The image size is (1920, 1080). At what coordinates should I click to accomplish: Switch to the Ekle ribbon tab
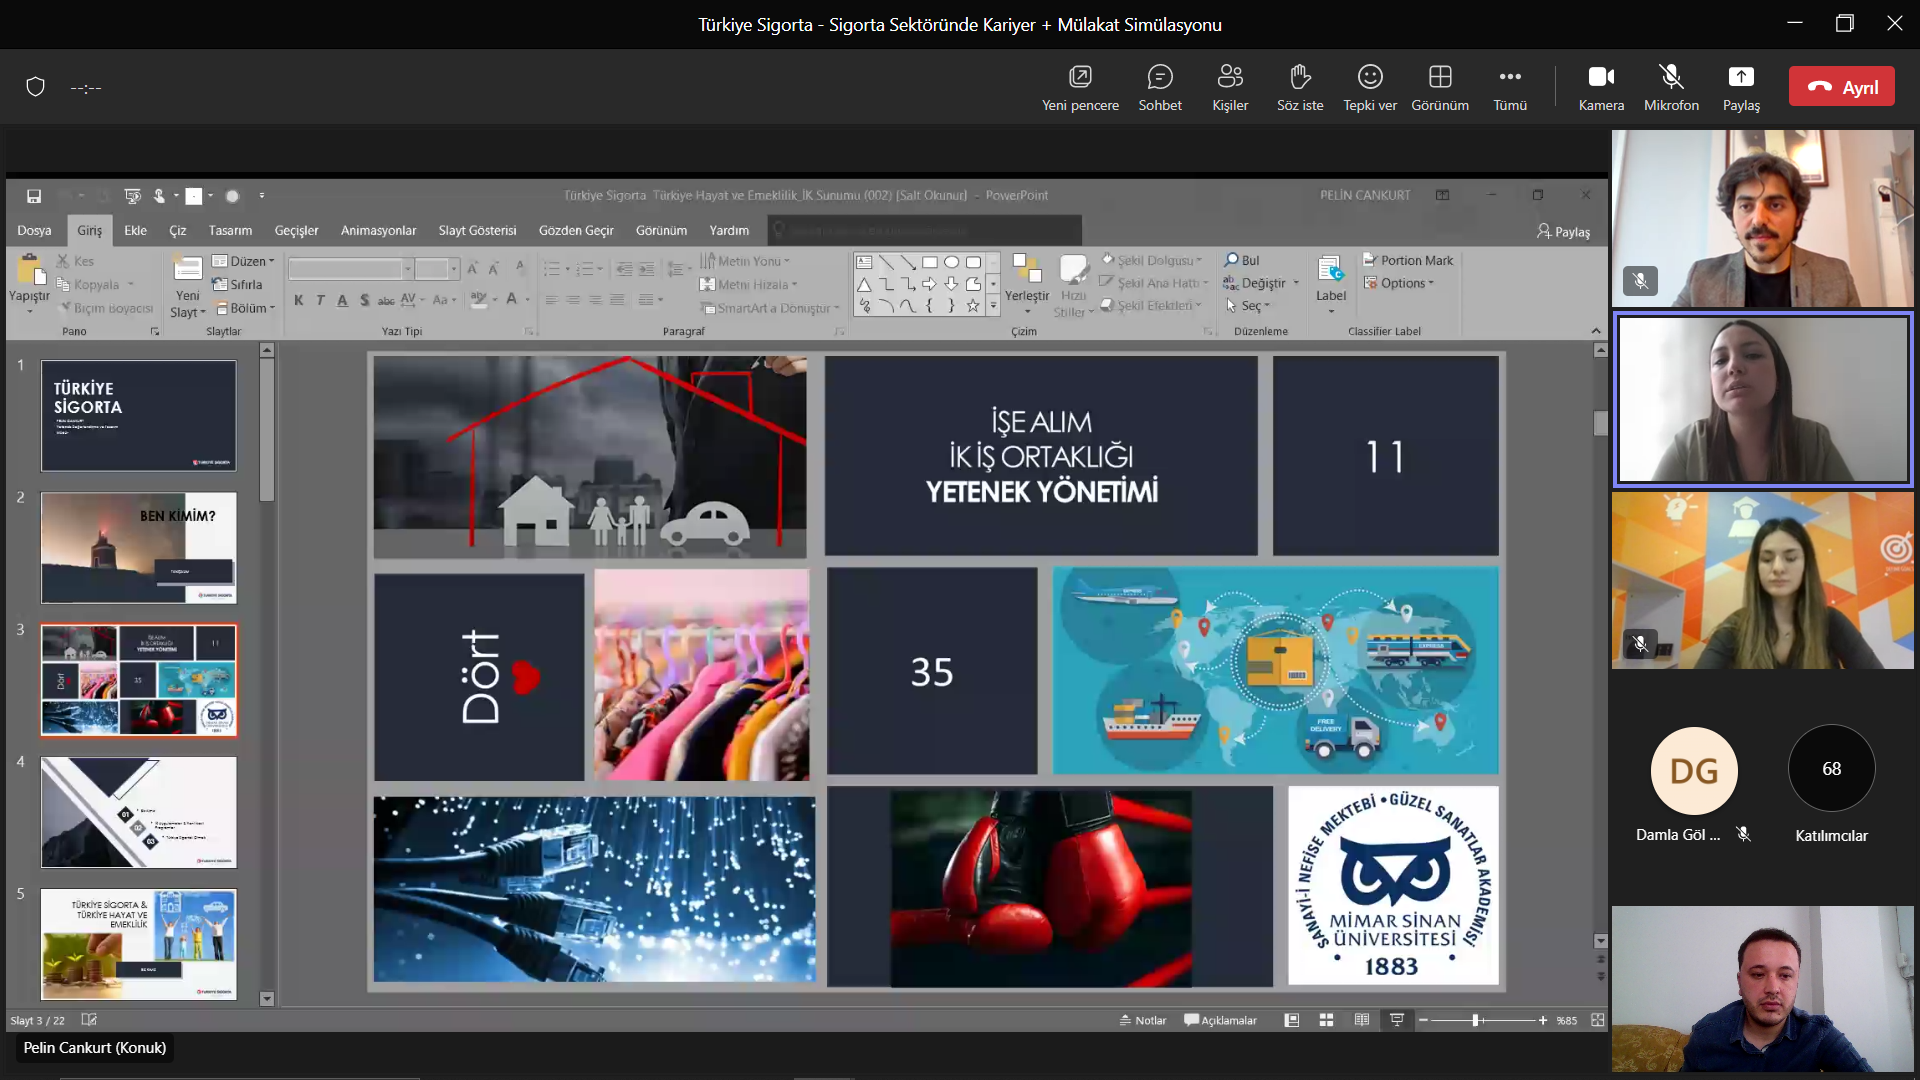(x=135, y=230)
